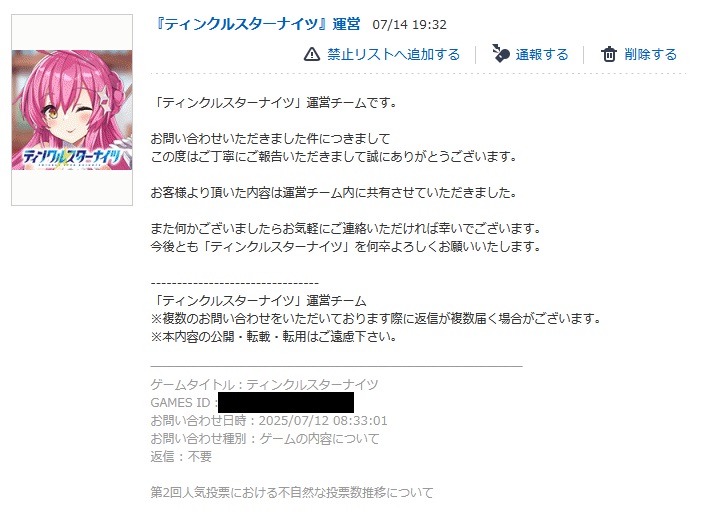Delete the message with 削除する link
The image size is (703, 514).
coord(651,54)
